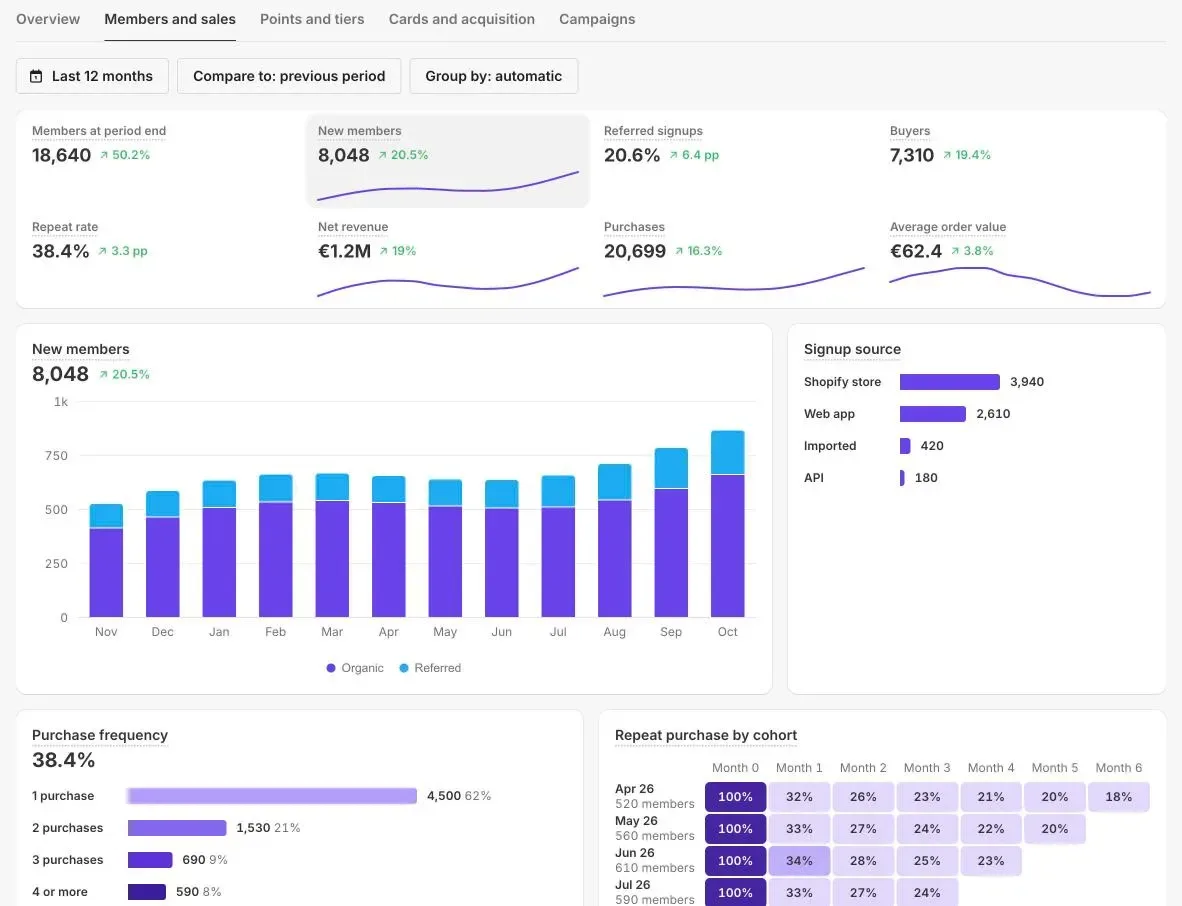Click Apr 26 cohort Month 6 cell 18%
This screenshot has height=906, width=1182.
pos(1119,797)
